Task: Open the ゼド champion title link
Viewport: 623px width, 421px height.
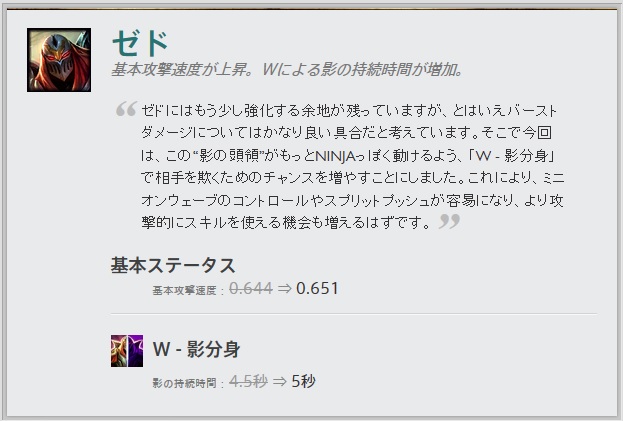Action: pyautogui.click(x=140, y=43)
